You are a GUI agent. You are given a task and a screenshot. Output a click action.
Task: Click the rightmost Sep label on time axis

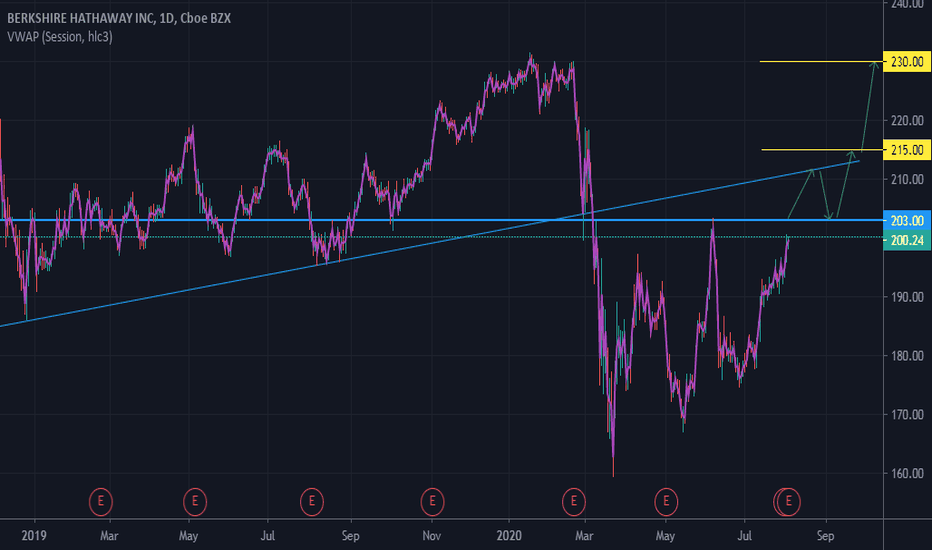[x=826, y=536]
